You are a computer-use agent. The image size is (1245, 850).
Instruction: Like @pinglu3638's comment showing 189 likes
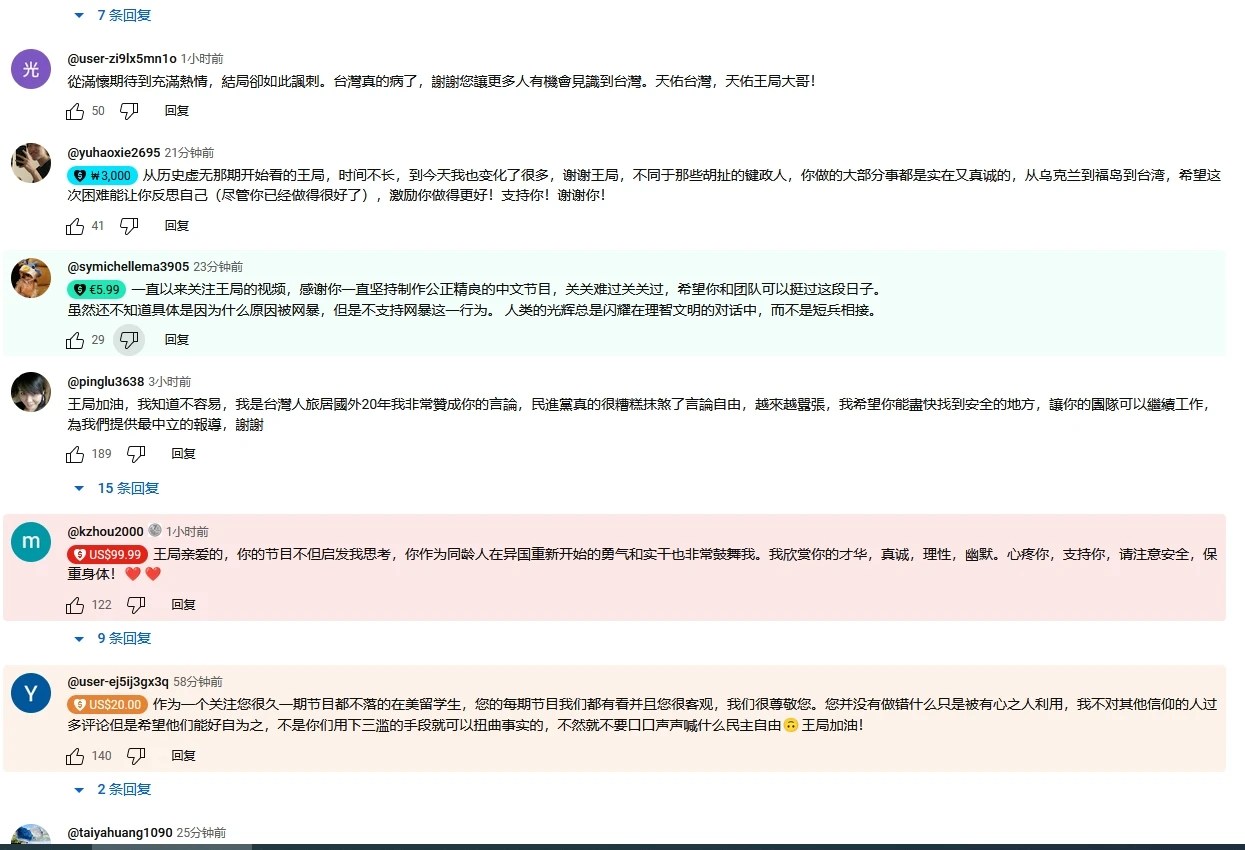pyautogui.click(x=75, y=454)
